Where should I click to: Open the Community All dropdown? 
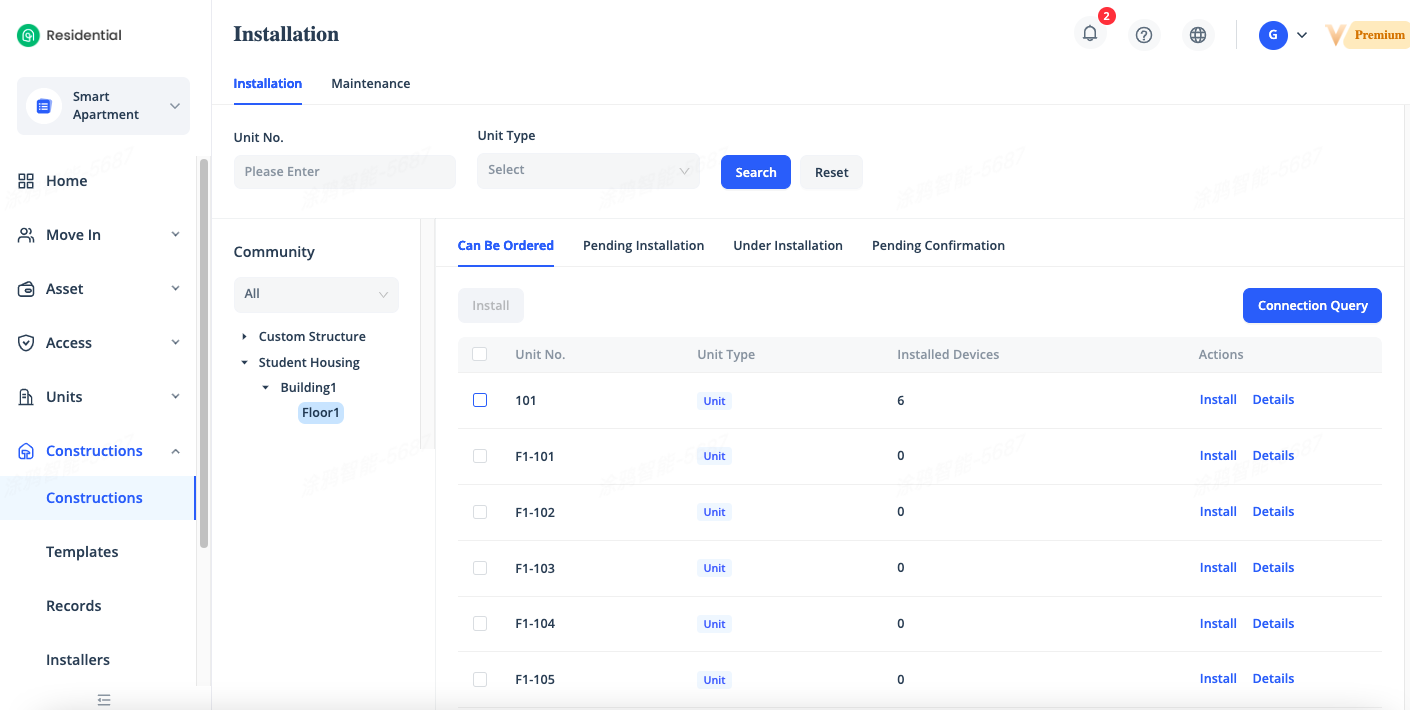pyautogui.click(x=316, y=294)
